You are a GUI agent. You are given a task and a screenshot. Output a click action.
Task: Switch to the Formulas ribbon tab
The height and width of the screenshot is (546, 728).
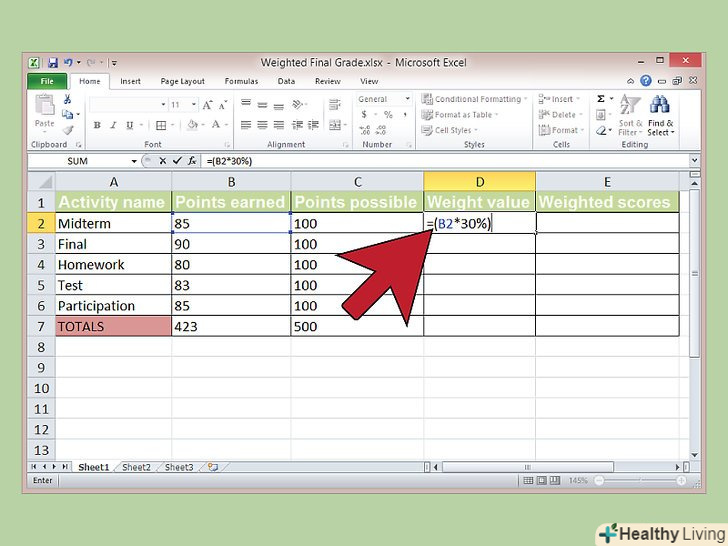241,81
